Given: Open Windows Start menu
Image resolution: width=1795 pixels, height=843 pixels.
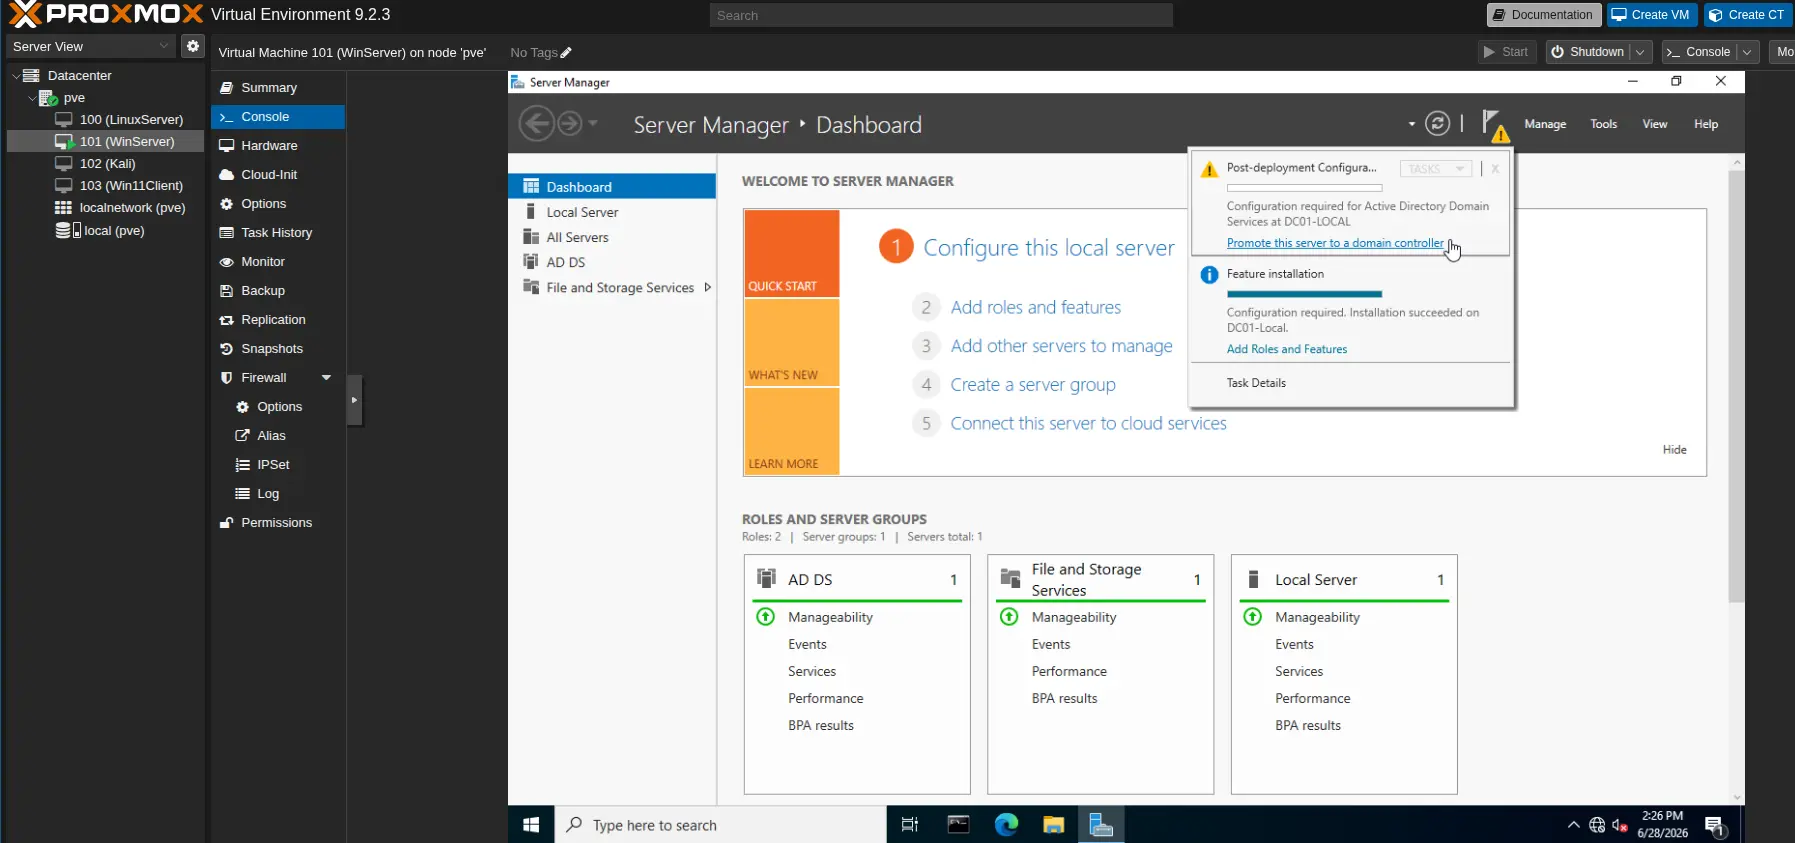Looking at the screenshot, I should [x=531, y=825].
